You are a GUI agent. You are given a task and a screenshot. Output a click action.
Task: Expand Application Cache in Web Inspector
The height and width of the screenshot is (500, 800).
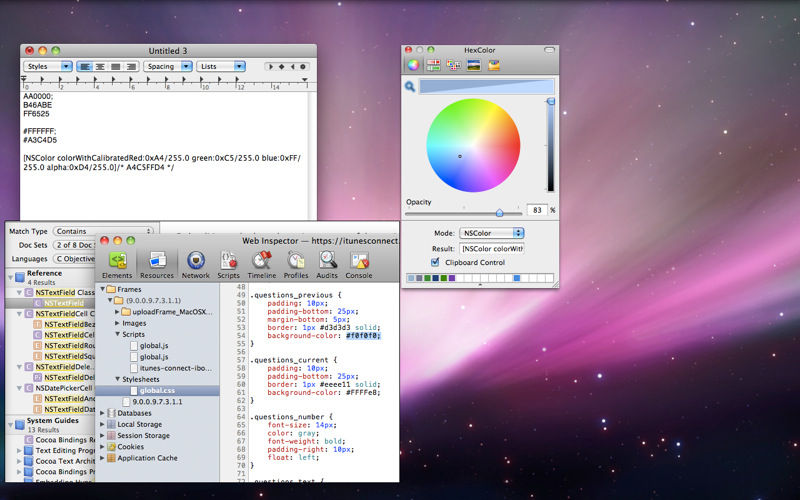[x=102, y=458]
